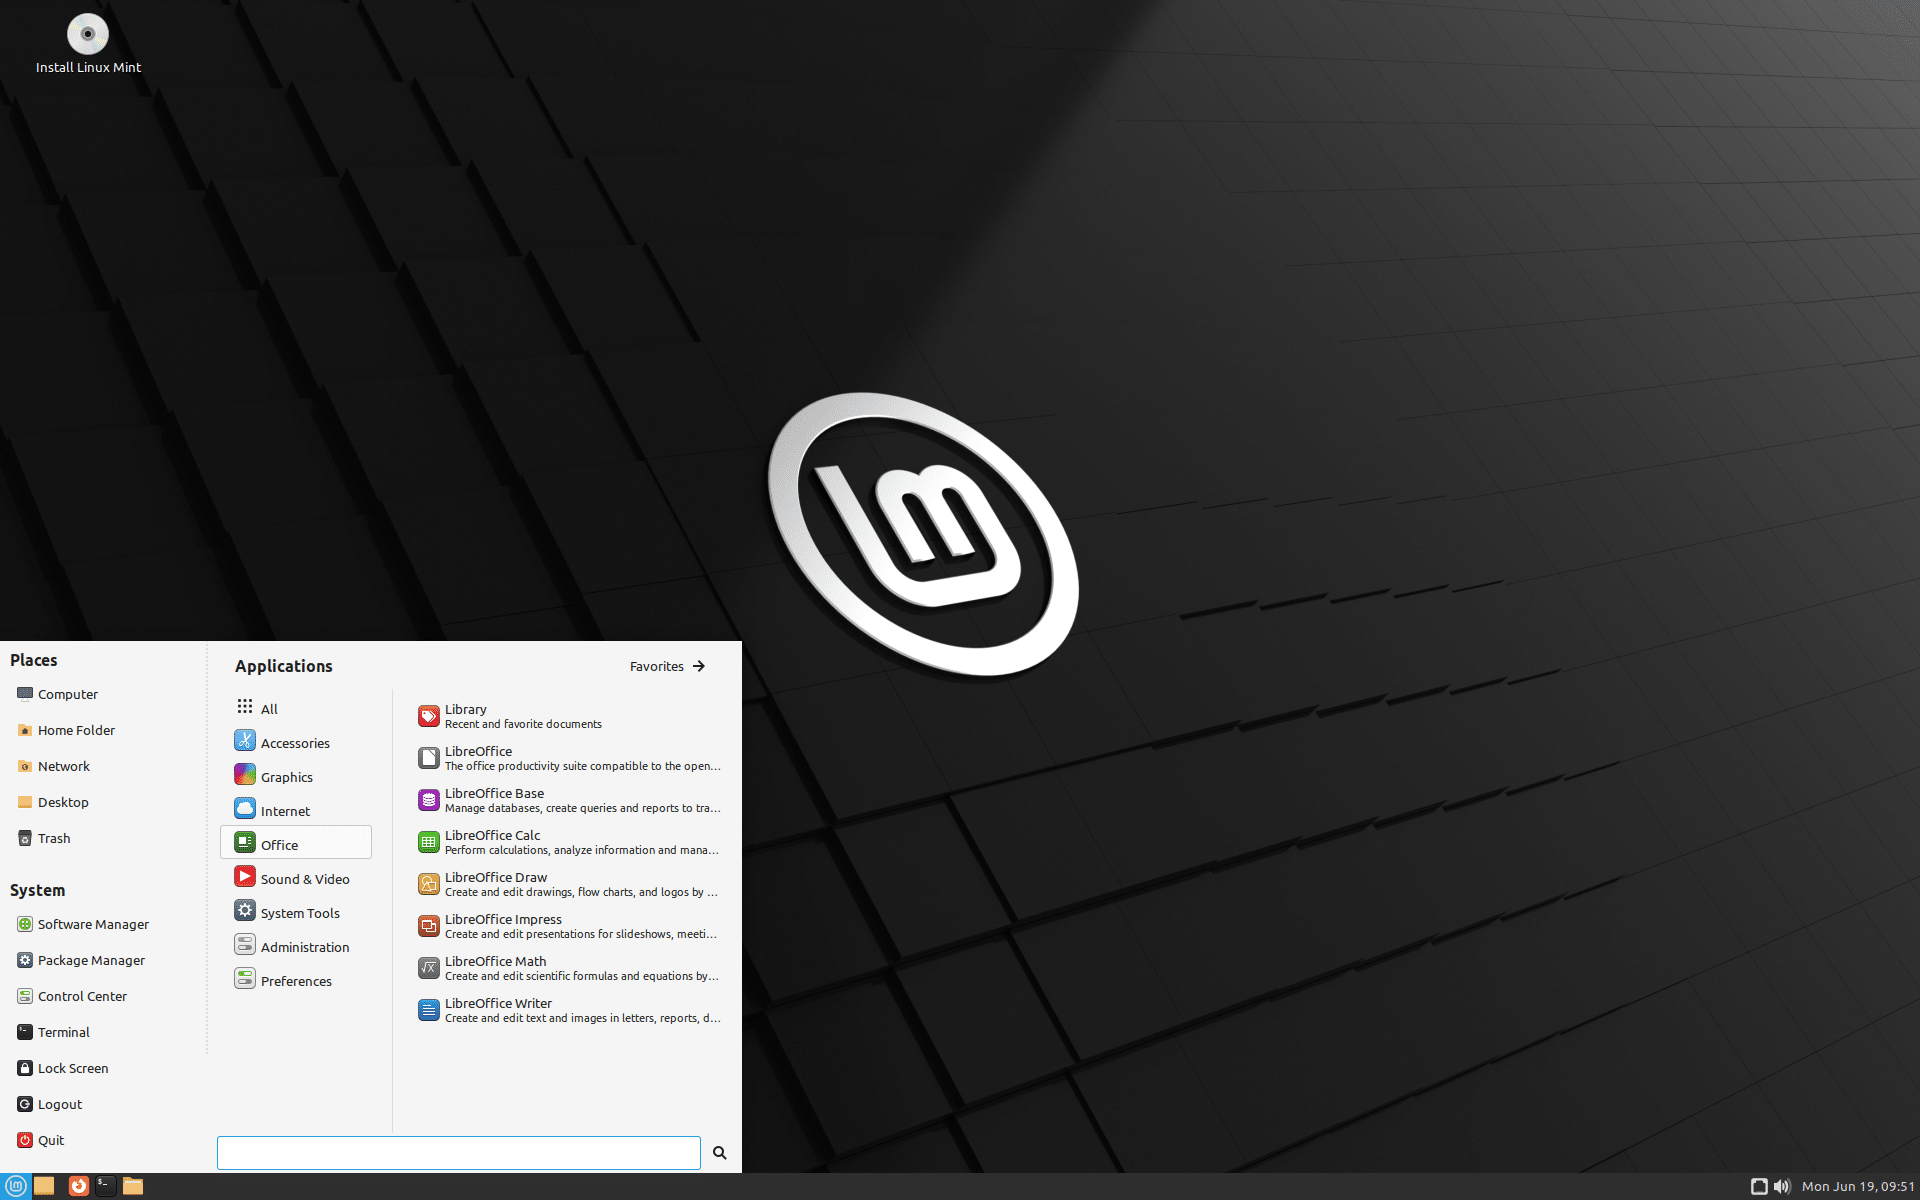Open the Trash folder
The image size is (1920, 1200).
54,837
